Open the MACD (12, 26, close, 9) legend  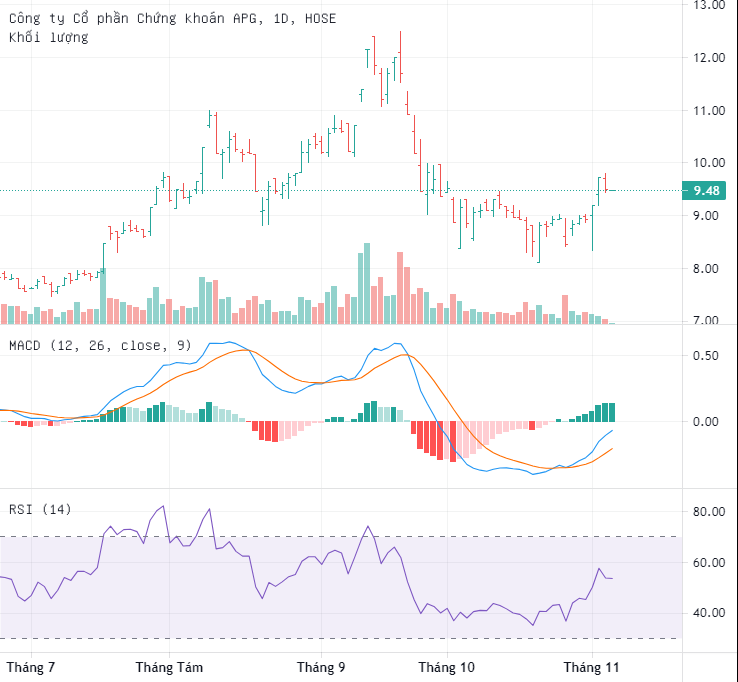point(100,345)
